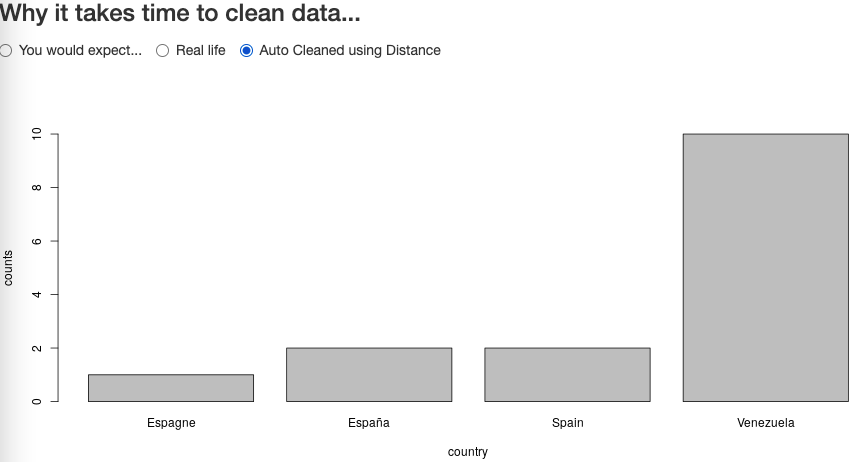Click the y-axis tick labeled 10

pos(37,134)
